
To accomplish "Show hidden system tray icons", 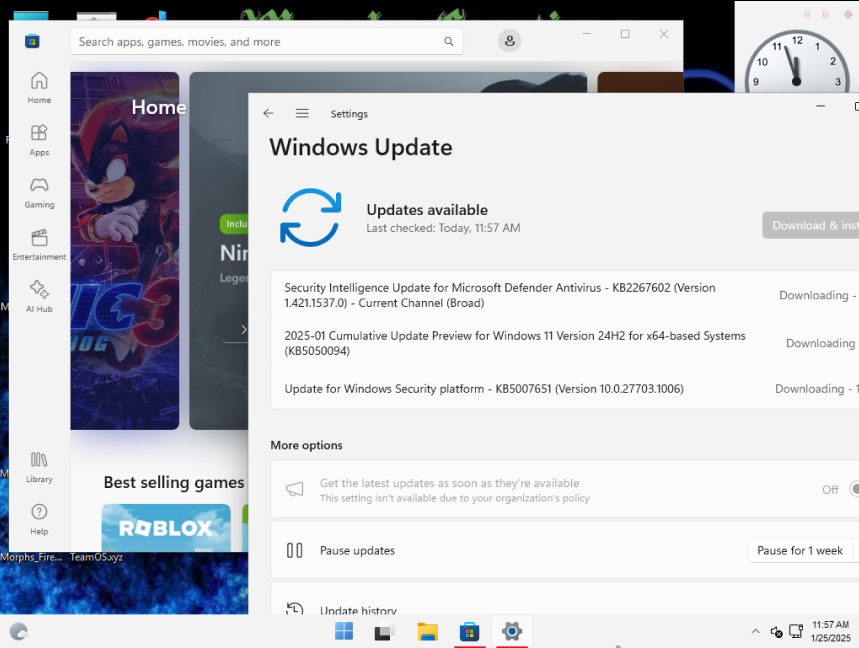I will (x=755, y=632).
